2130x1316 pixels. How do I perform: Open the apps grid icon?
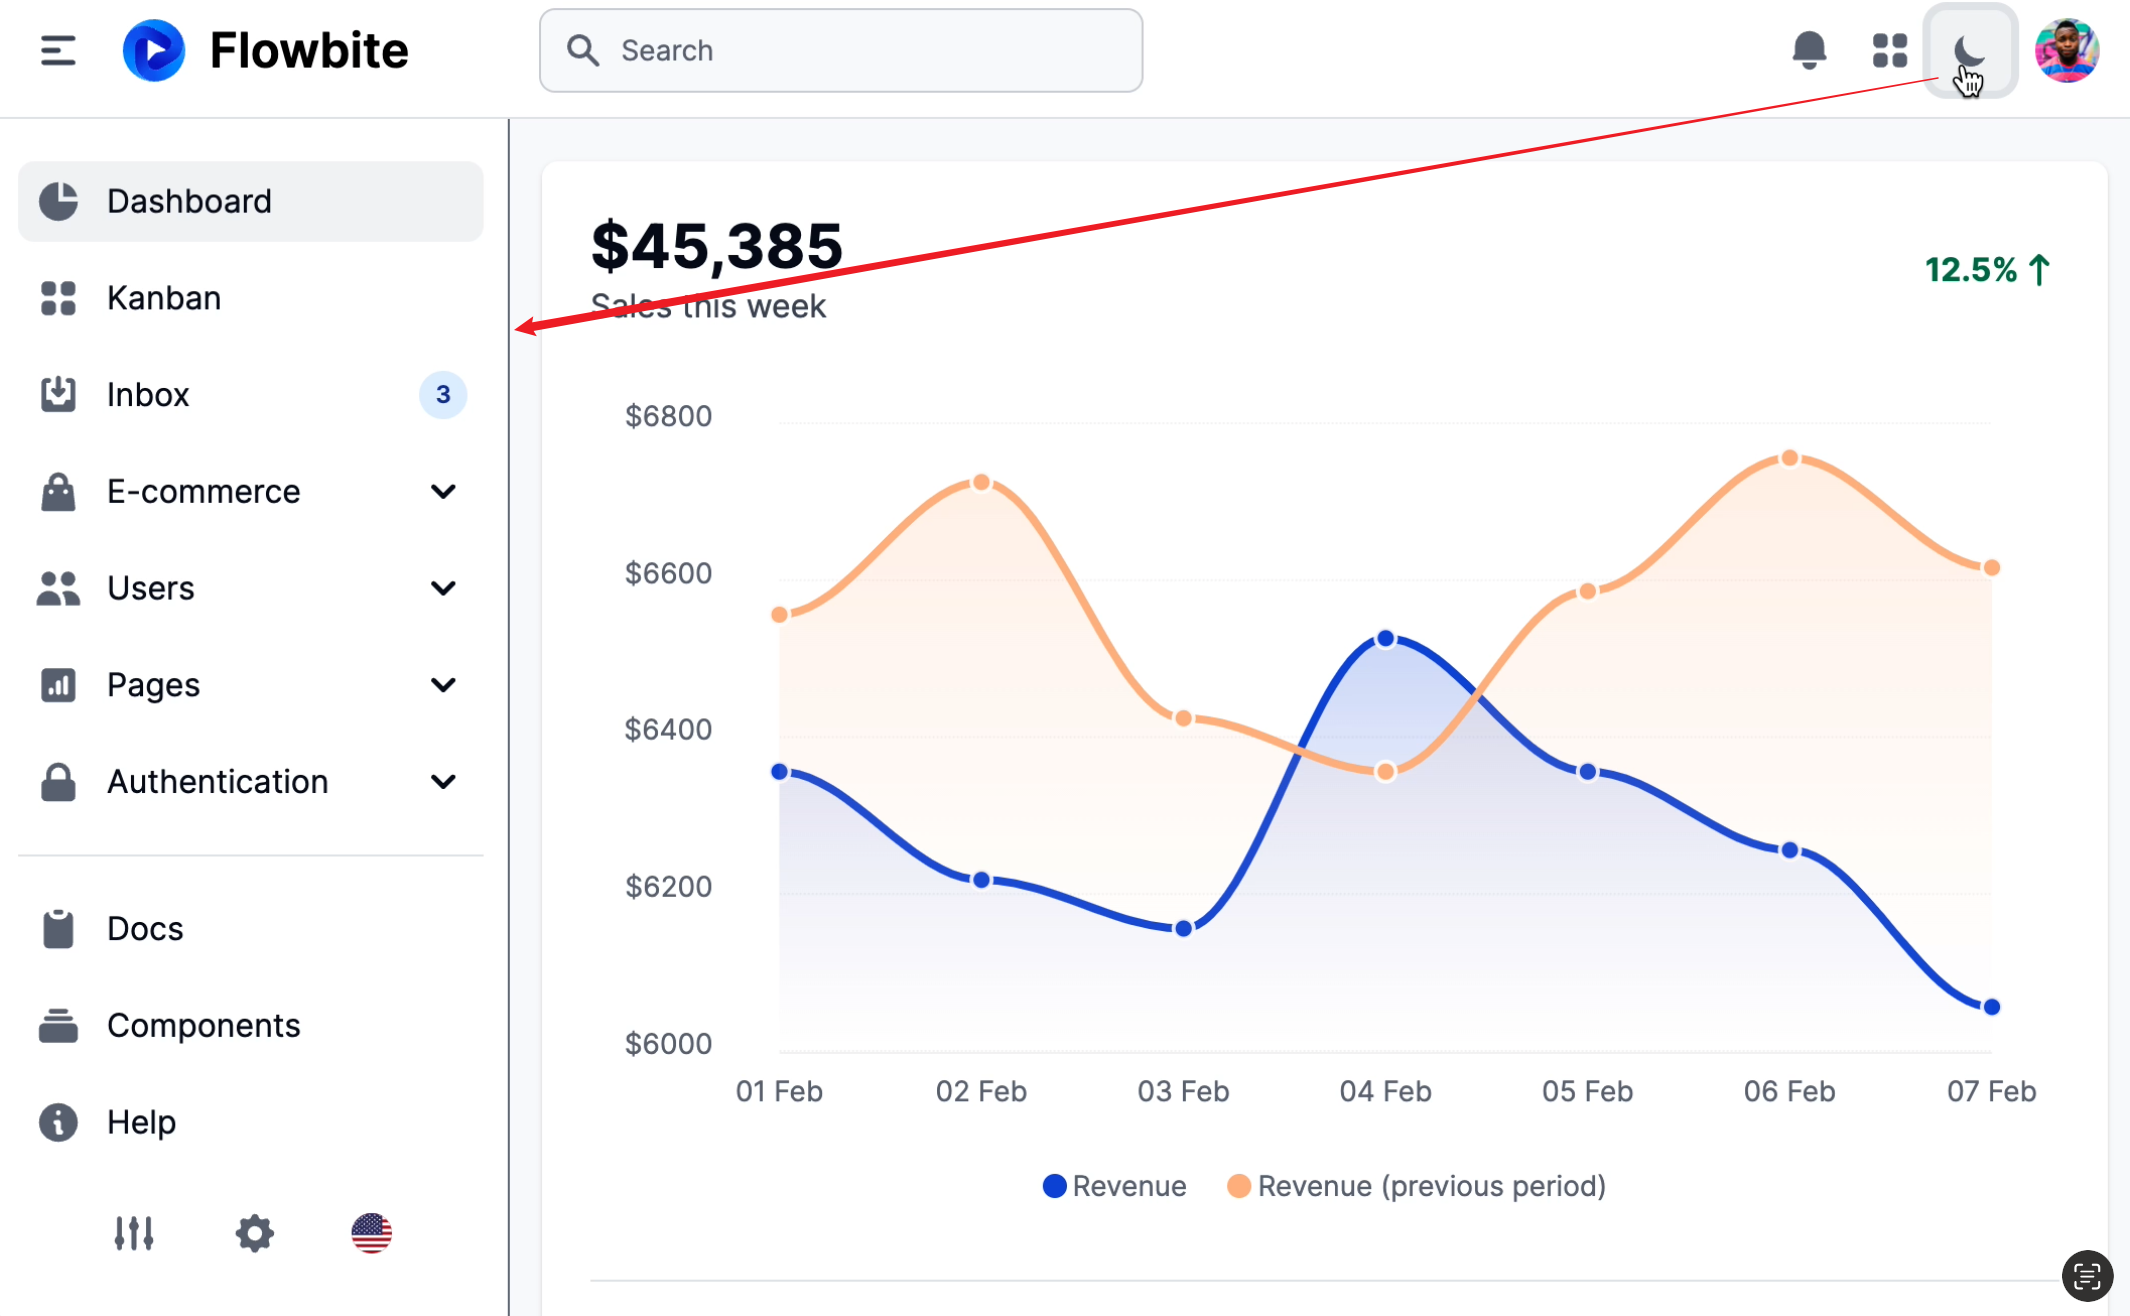click(x=1889, y=50)
